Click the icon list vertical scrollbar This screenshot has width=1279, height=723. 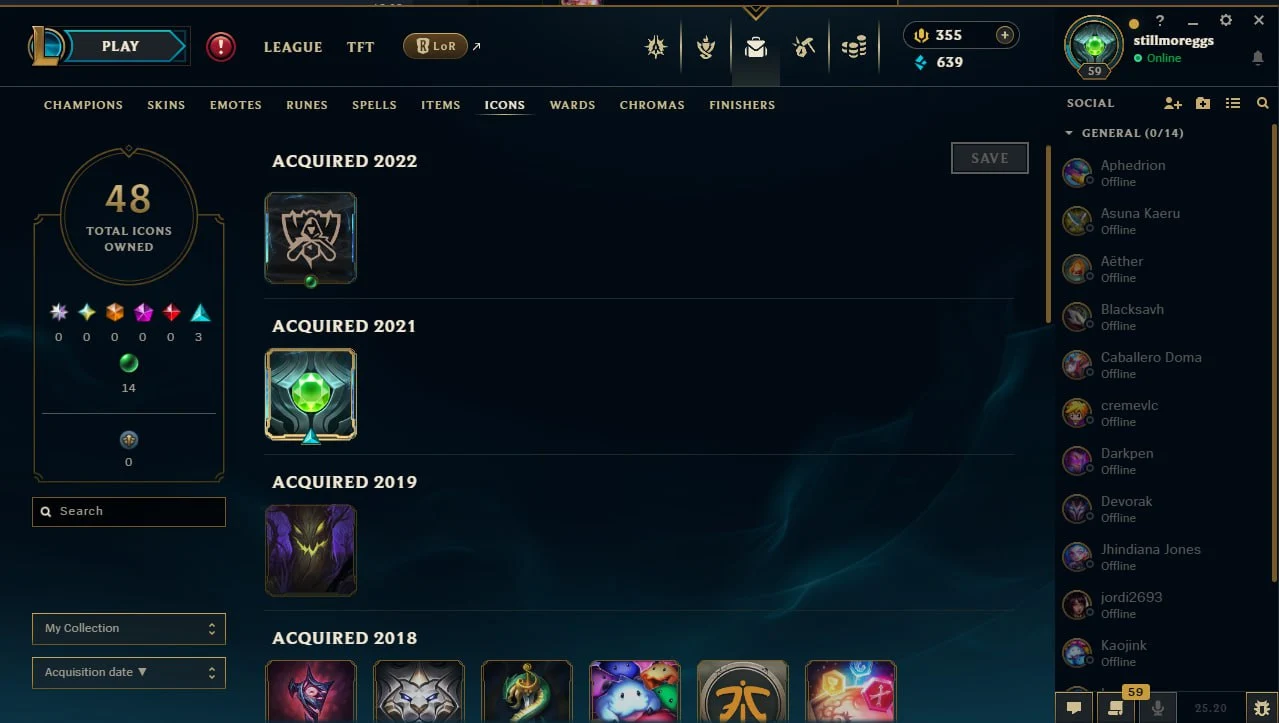pyautogui.click(x=1048, y=235)
